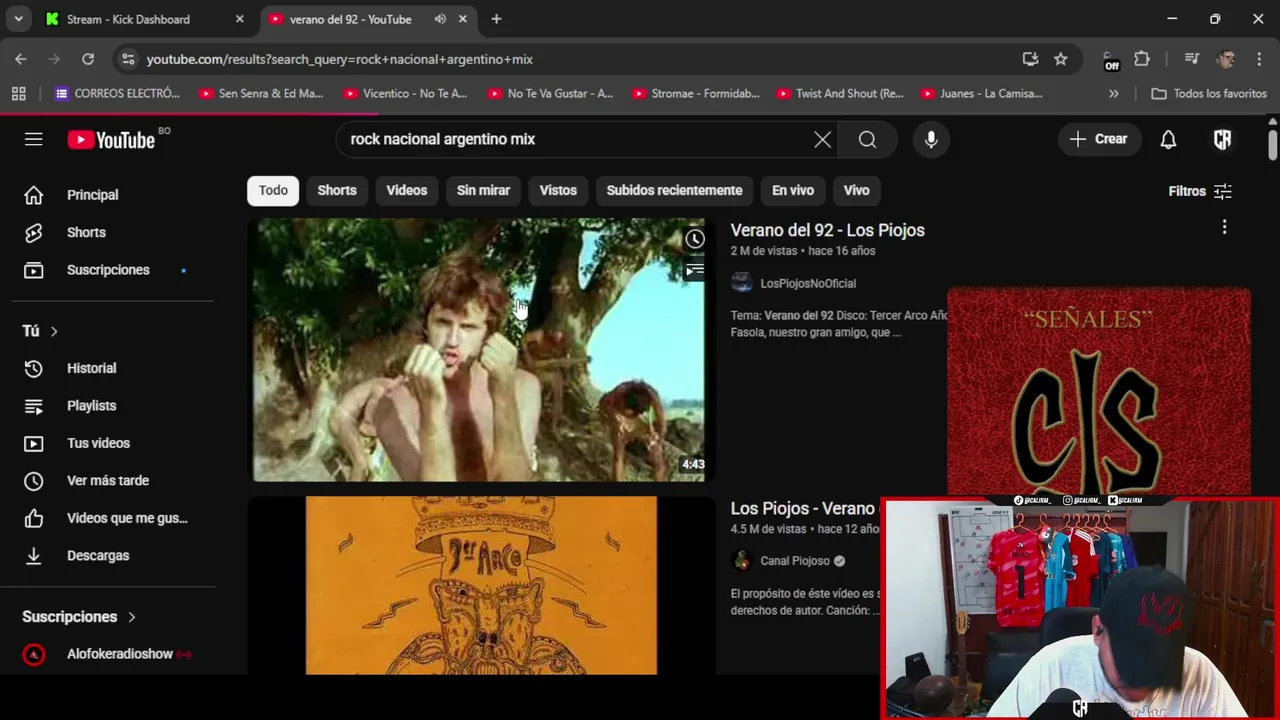
Task: Open the Los Piojos - Verano second result title
Action: pos(803,508)
